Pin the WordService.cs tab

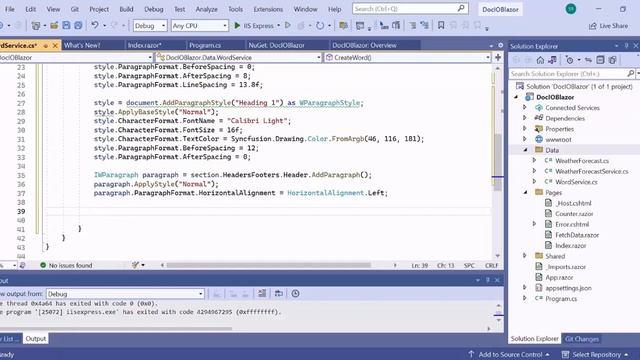(45, 45)
